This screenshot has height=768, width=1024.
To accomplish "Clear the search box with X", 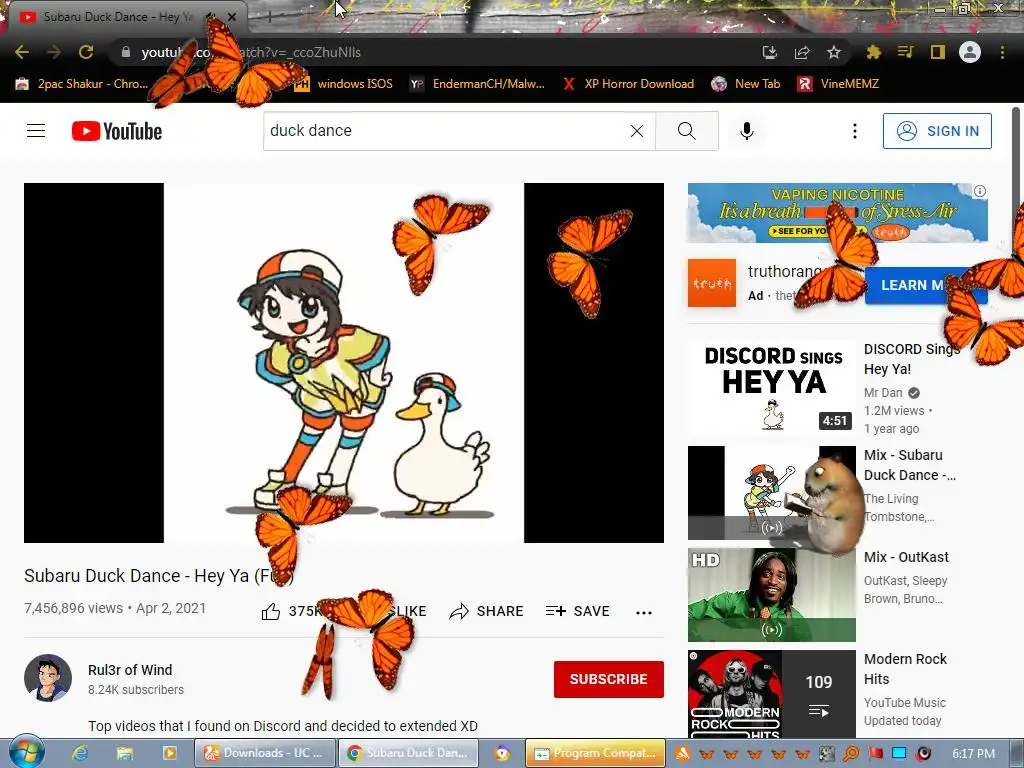I will click(637, 131).
